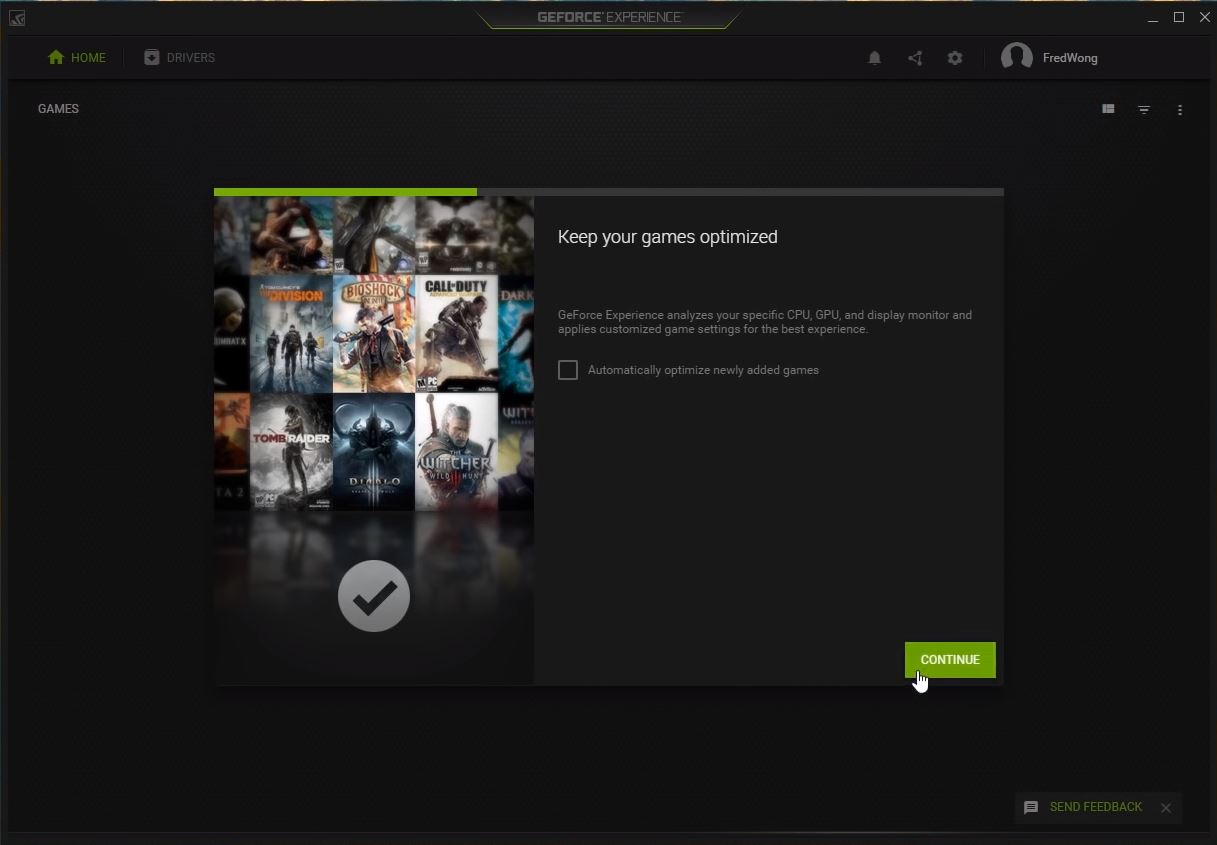This screenshot has height=845, width=1217.
Task: Click the Send Feedback link
Action: (1094, 807)
